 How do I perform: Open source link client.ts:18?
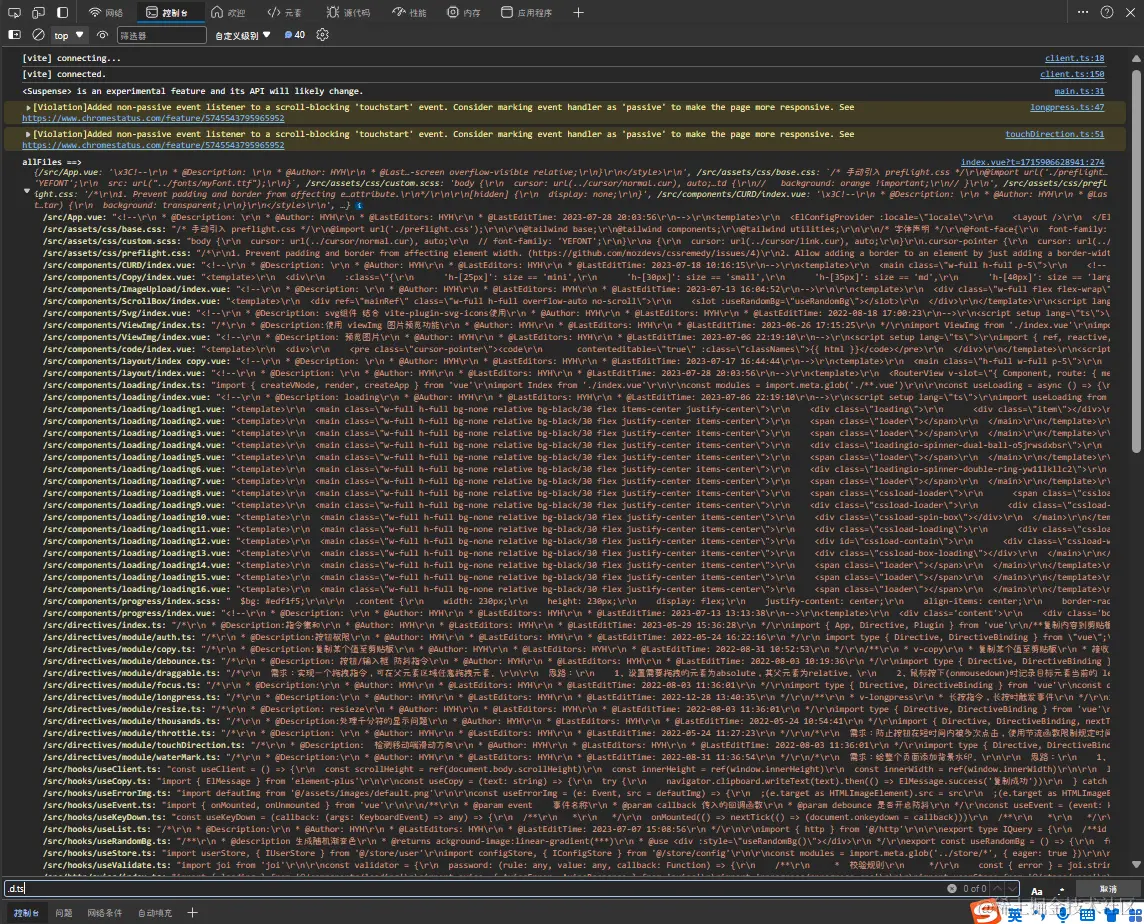(x=1074, y=58)
